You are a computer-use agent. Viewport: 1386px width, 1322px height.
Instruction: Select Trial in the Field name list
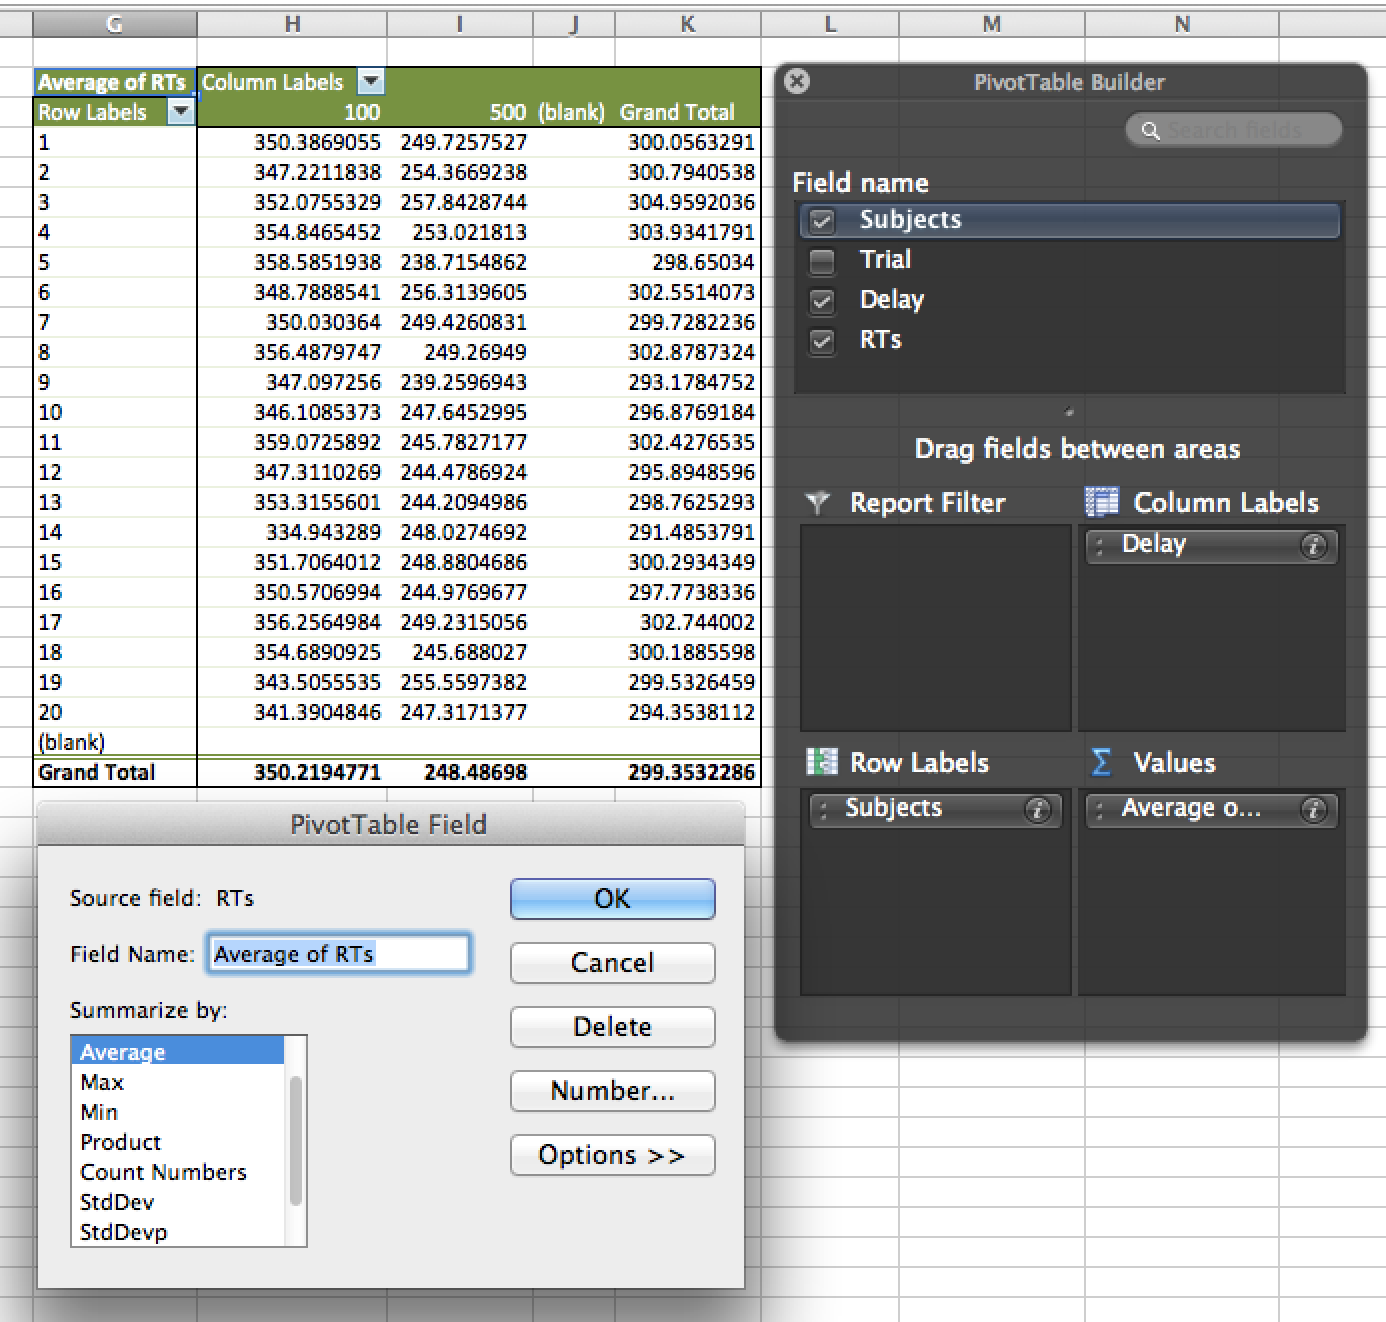[1069, 260]
